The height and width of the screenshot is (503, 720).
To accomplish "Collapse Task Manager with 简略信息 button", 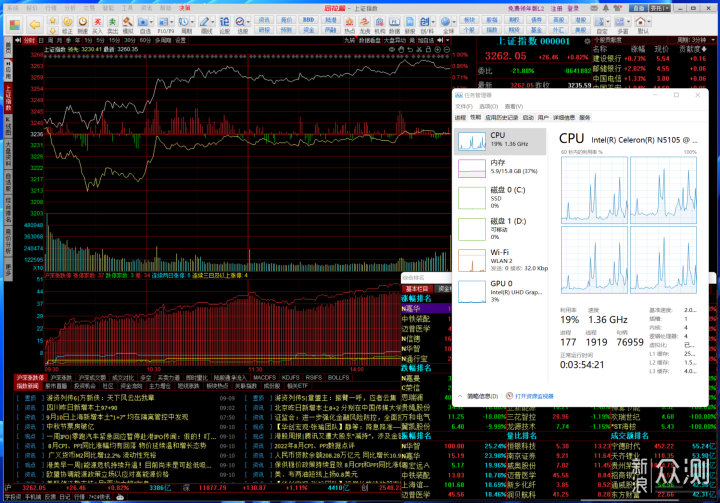I will 479,396.
